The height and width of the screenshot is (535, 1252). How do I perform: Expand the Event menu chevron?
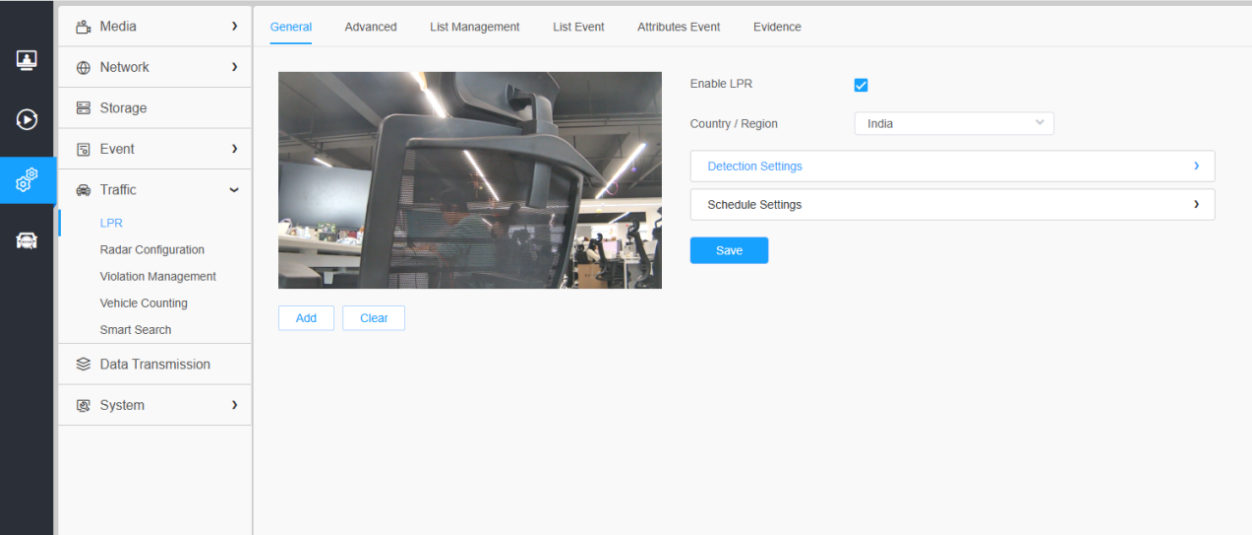coord(234,149)
